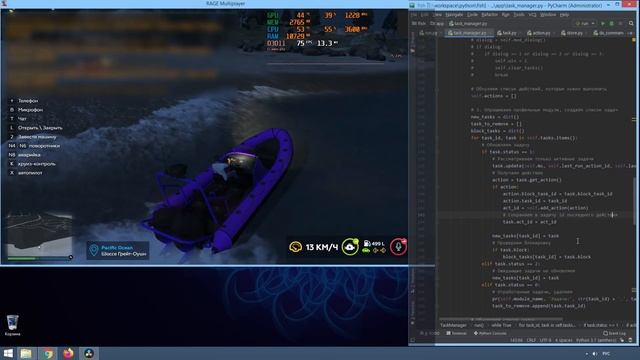Open Search Everywhere magnifier in PyCharm
Viewport: 640px width, 360px height.
coord(631,24)
